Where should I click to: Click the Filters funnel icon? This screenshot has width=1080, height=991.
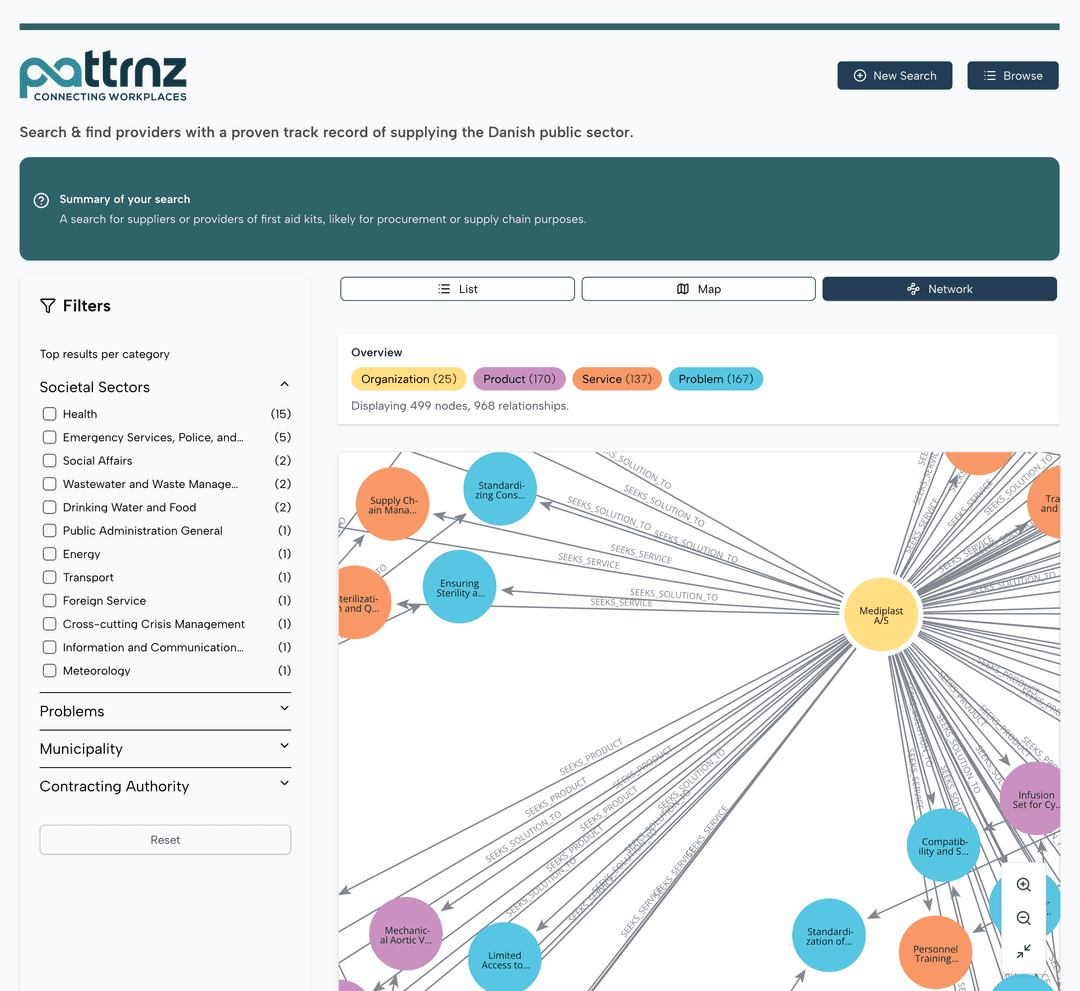[x=46, y=305]
